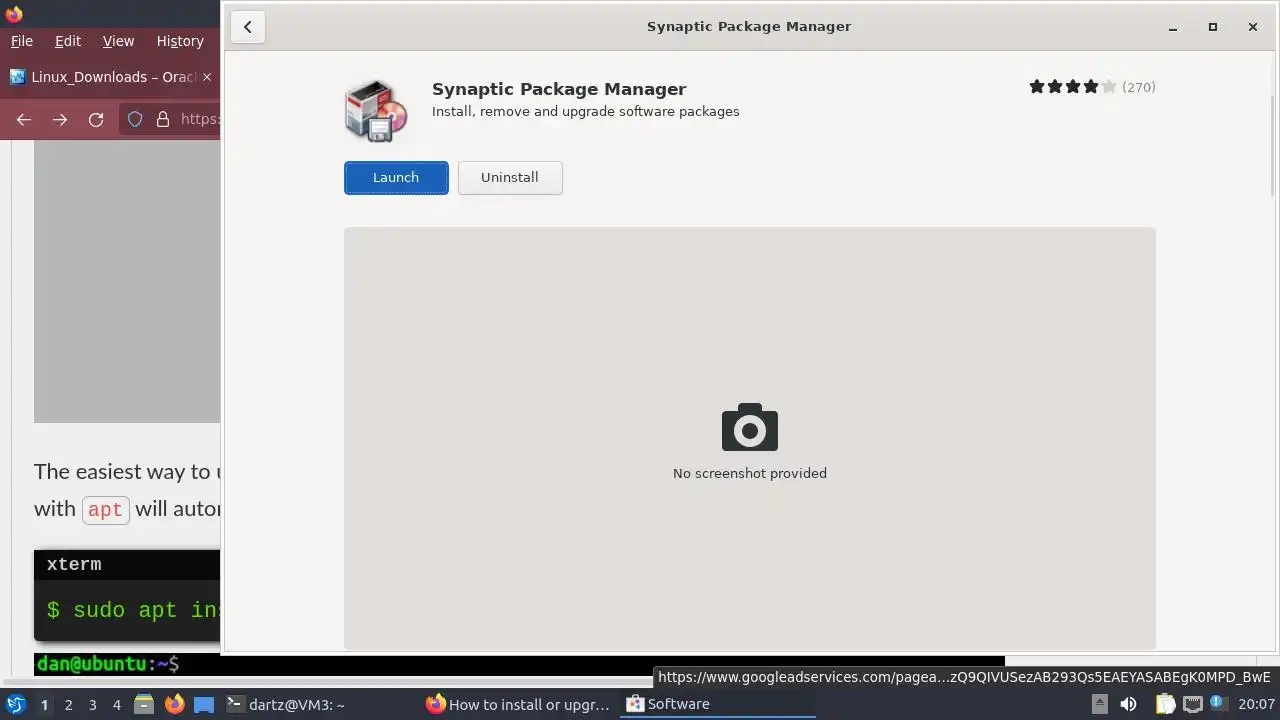Click the Firefox address bar URL text
The height and width of the screenshot is (720, 1280).
(200, 119)
